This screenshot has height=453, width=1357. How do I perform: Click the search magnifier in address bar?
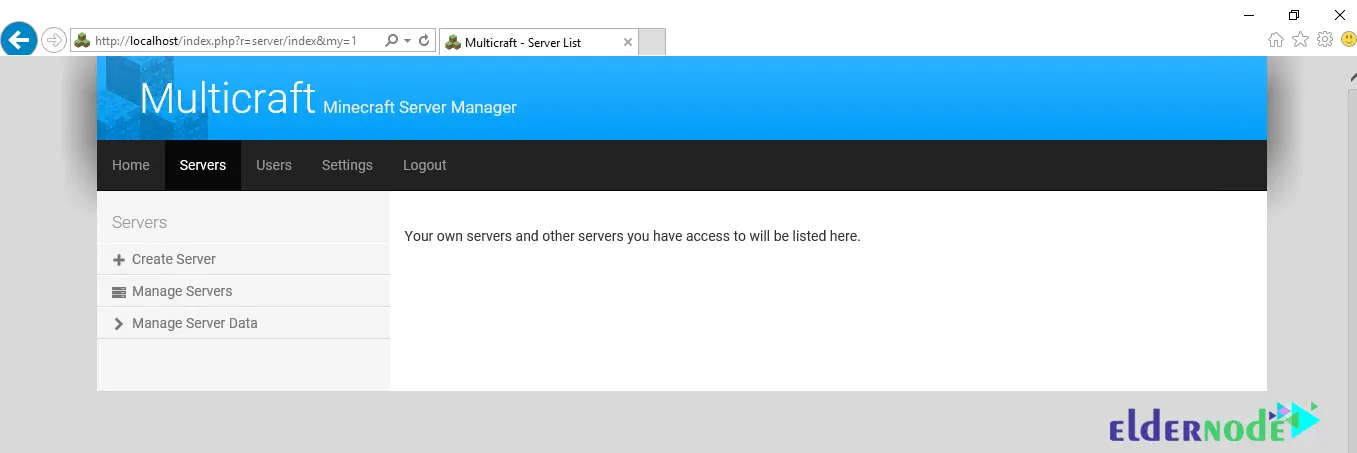click(392, 41)
